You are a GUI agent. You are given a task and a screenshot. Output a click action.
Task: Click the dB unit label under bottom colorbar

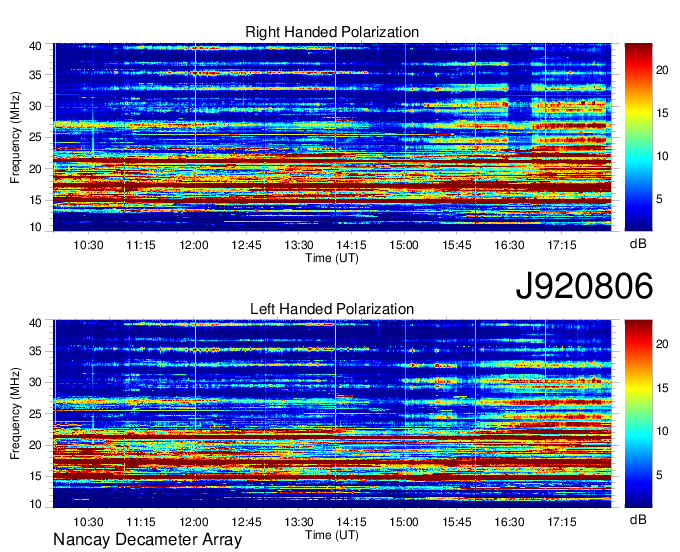638,520
